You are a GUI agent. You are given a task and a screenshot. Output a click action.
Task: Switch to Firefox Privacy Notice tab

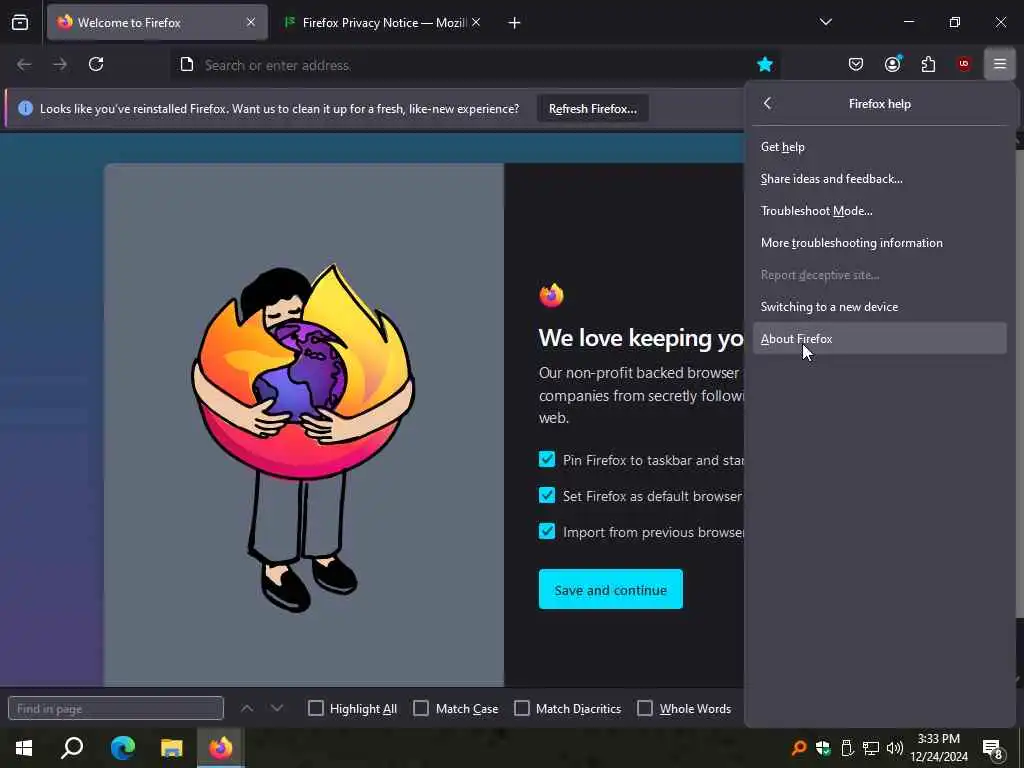pyautogui.click(x=383, y=23)
